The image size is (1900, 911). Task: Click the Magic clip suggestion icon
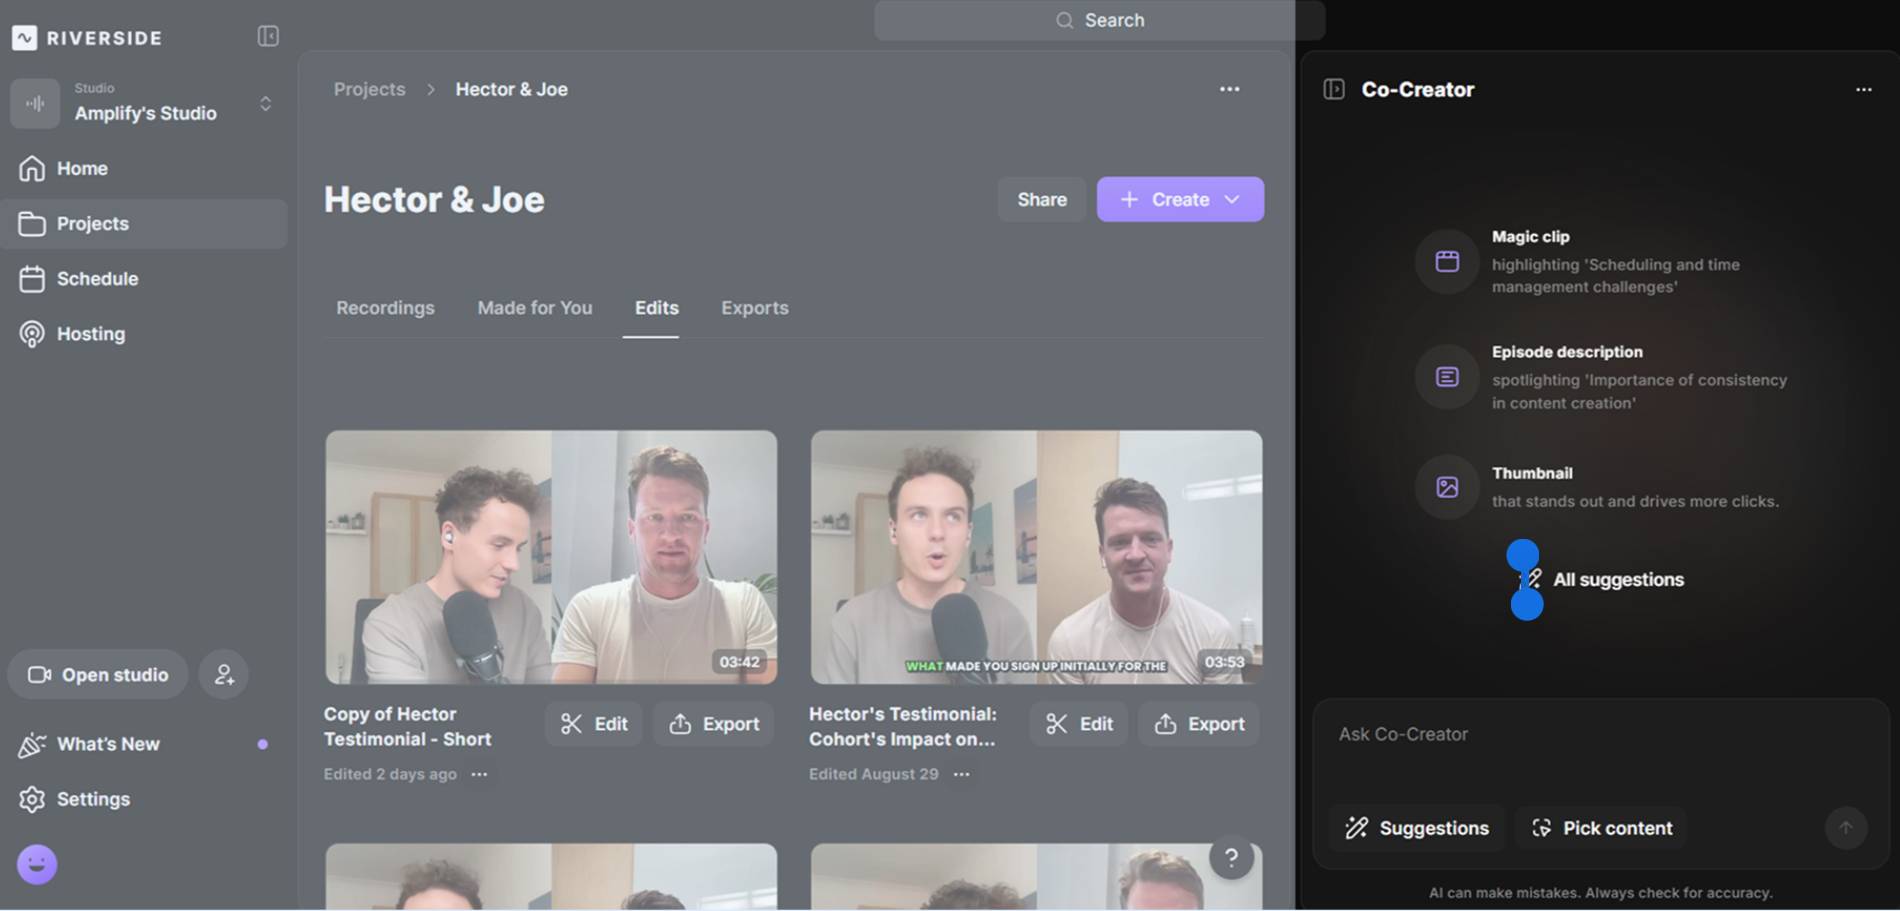coord(1446,262)
